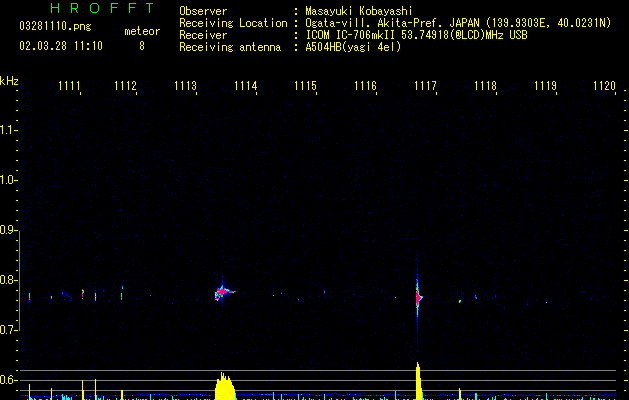Image resolution: width=629 pixels, height=400 pixels.
Task: Click the meteor count value 8
Action: click(x=142, y=46)
